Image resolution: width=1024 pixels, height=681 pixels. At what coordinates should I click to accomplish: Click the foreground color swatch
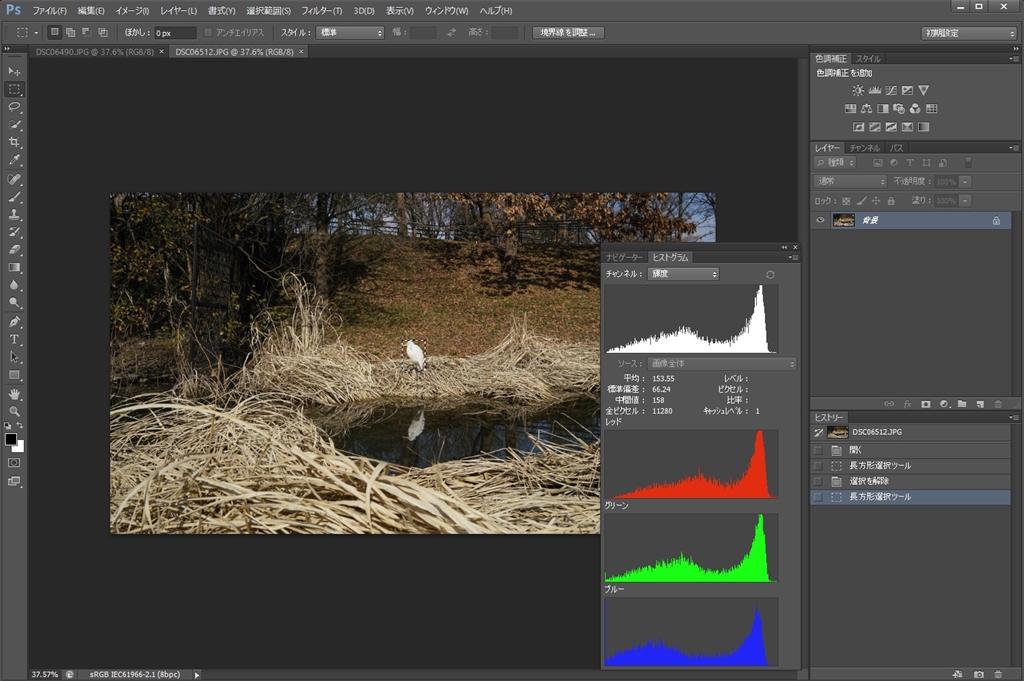pos(11,439)
